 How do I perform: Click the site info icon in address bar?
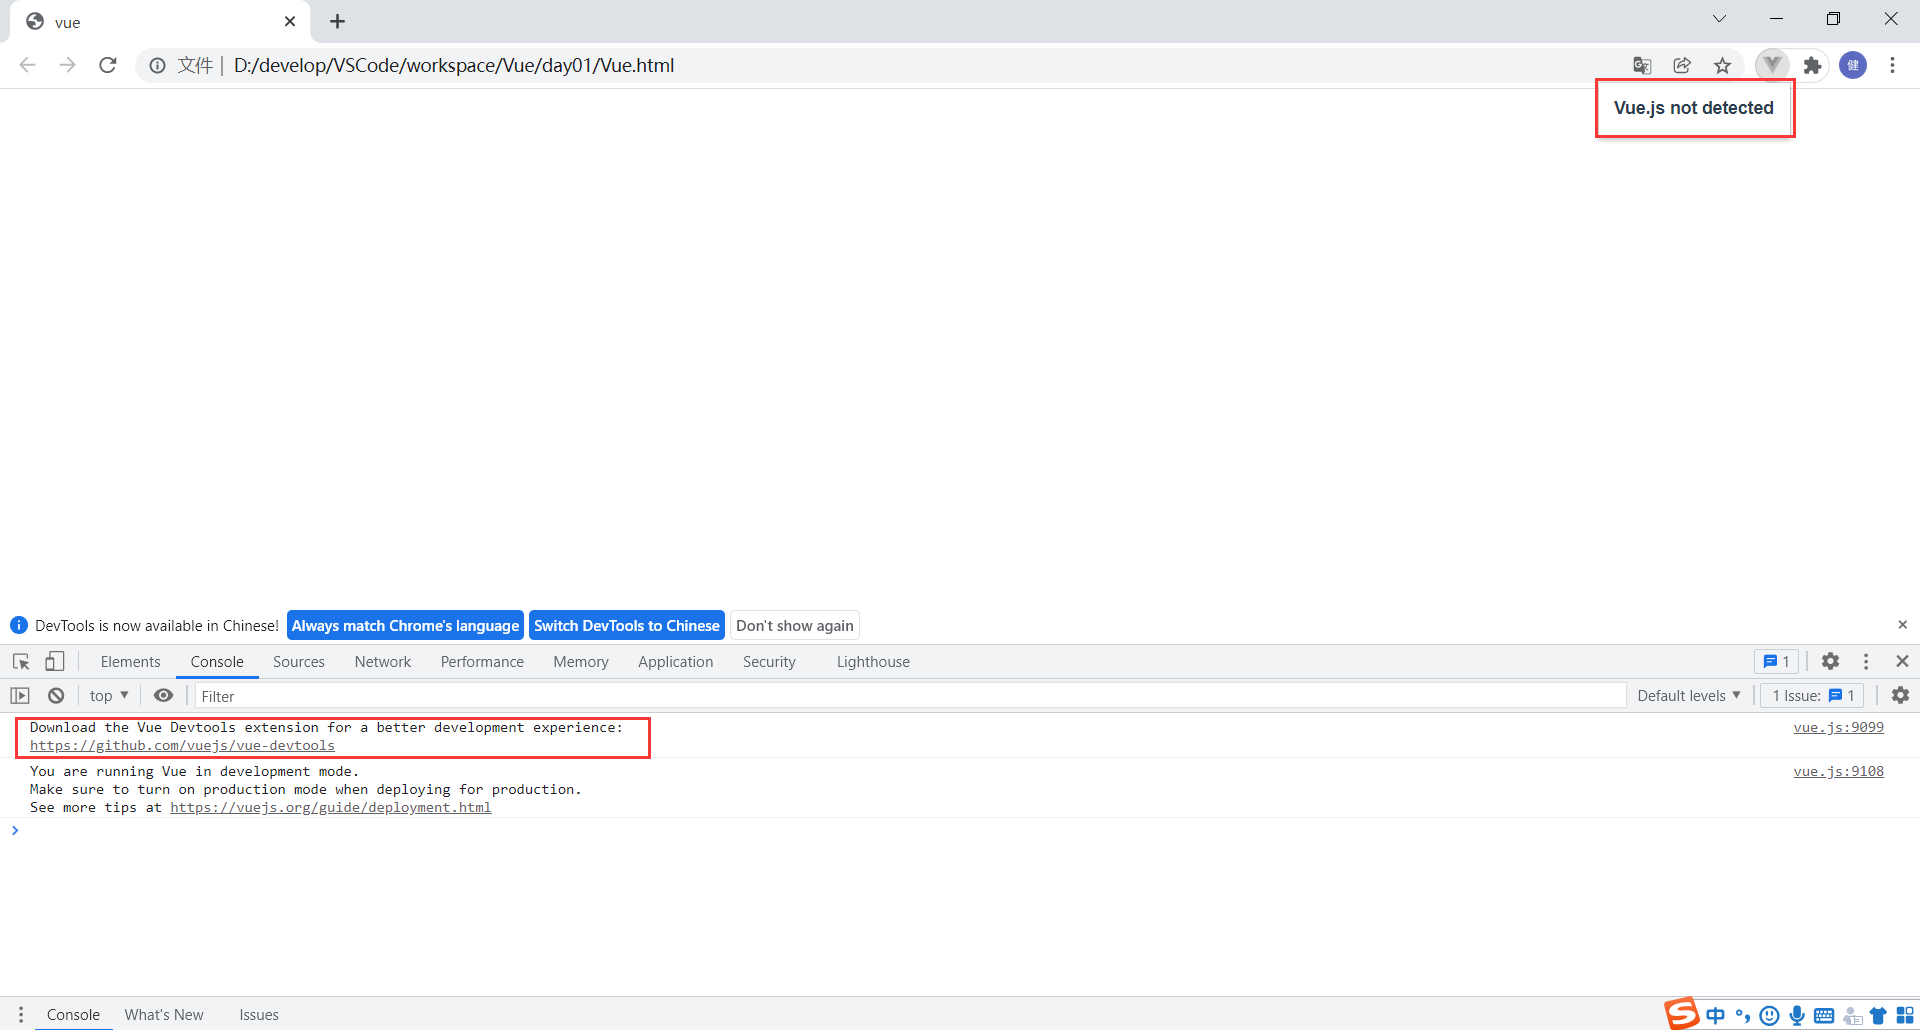(157, 66)
